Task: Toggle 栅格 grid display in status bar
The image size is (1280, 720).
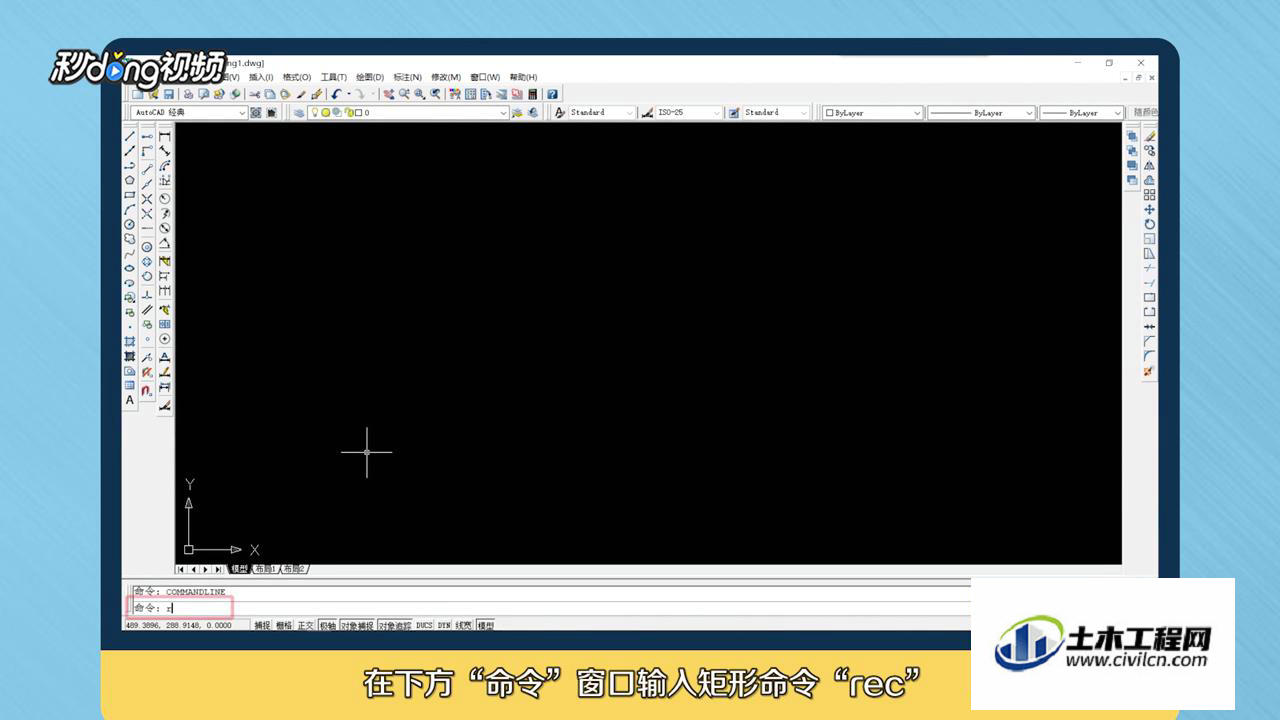Action: [284, 626]
